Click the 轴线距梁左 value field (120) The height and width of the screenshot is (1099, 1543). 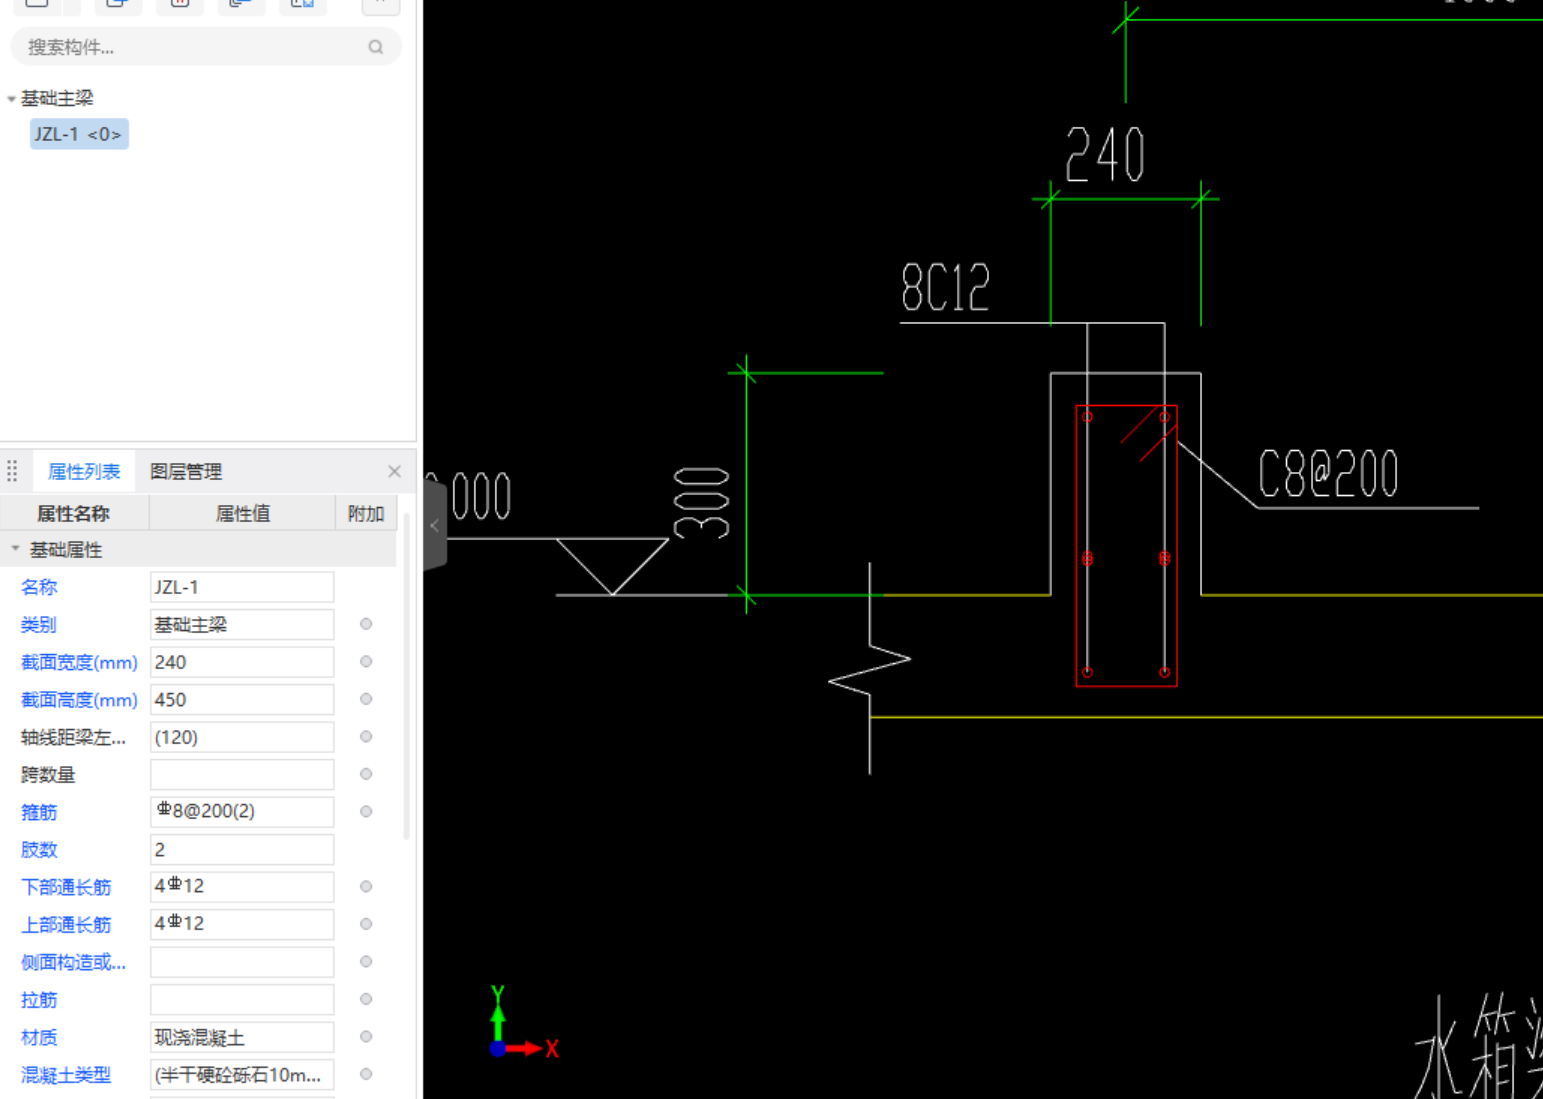coord(242,737)
